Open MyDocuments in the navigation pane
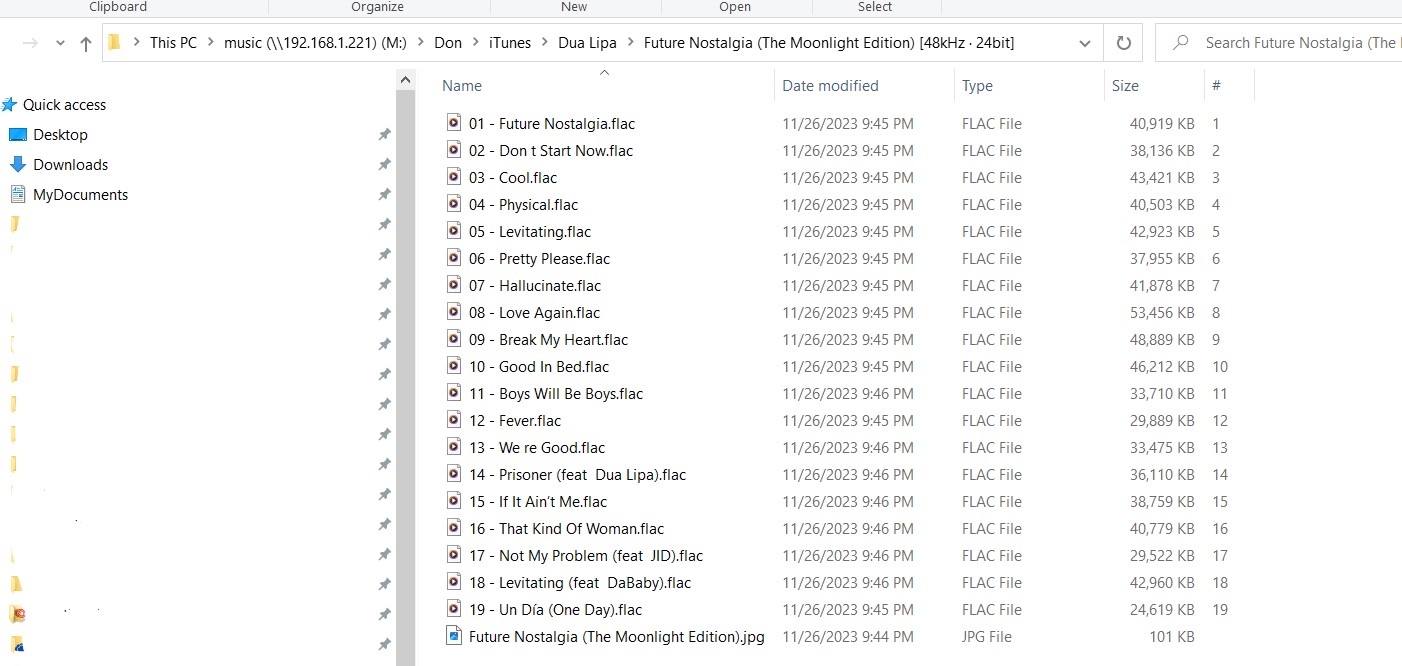The image size is (1402, 666). click(x=80, y=195)
